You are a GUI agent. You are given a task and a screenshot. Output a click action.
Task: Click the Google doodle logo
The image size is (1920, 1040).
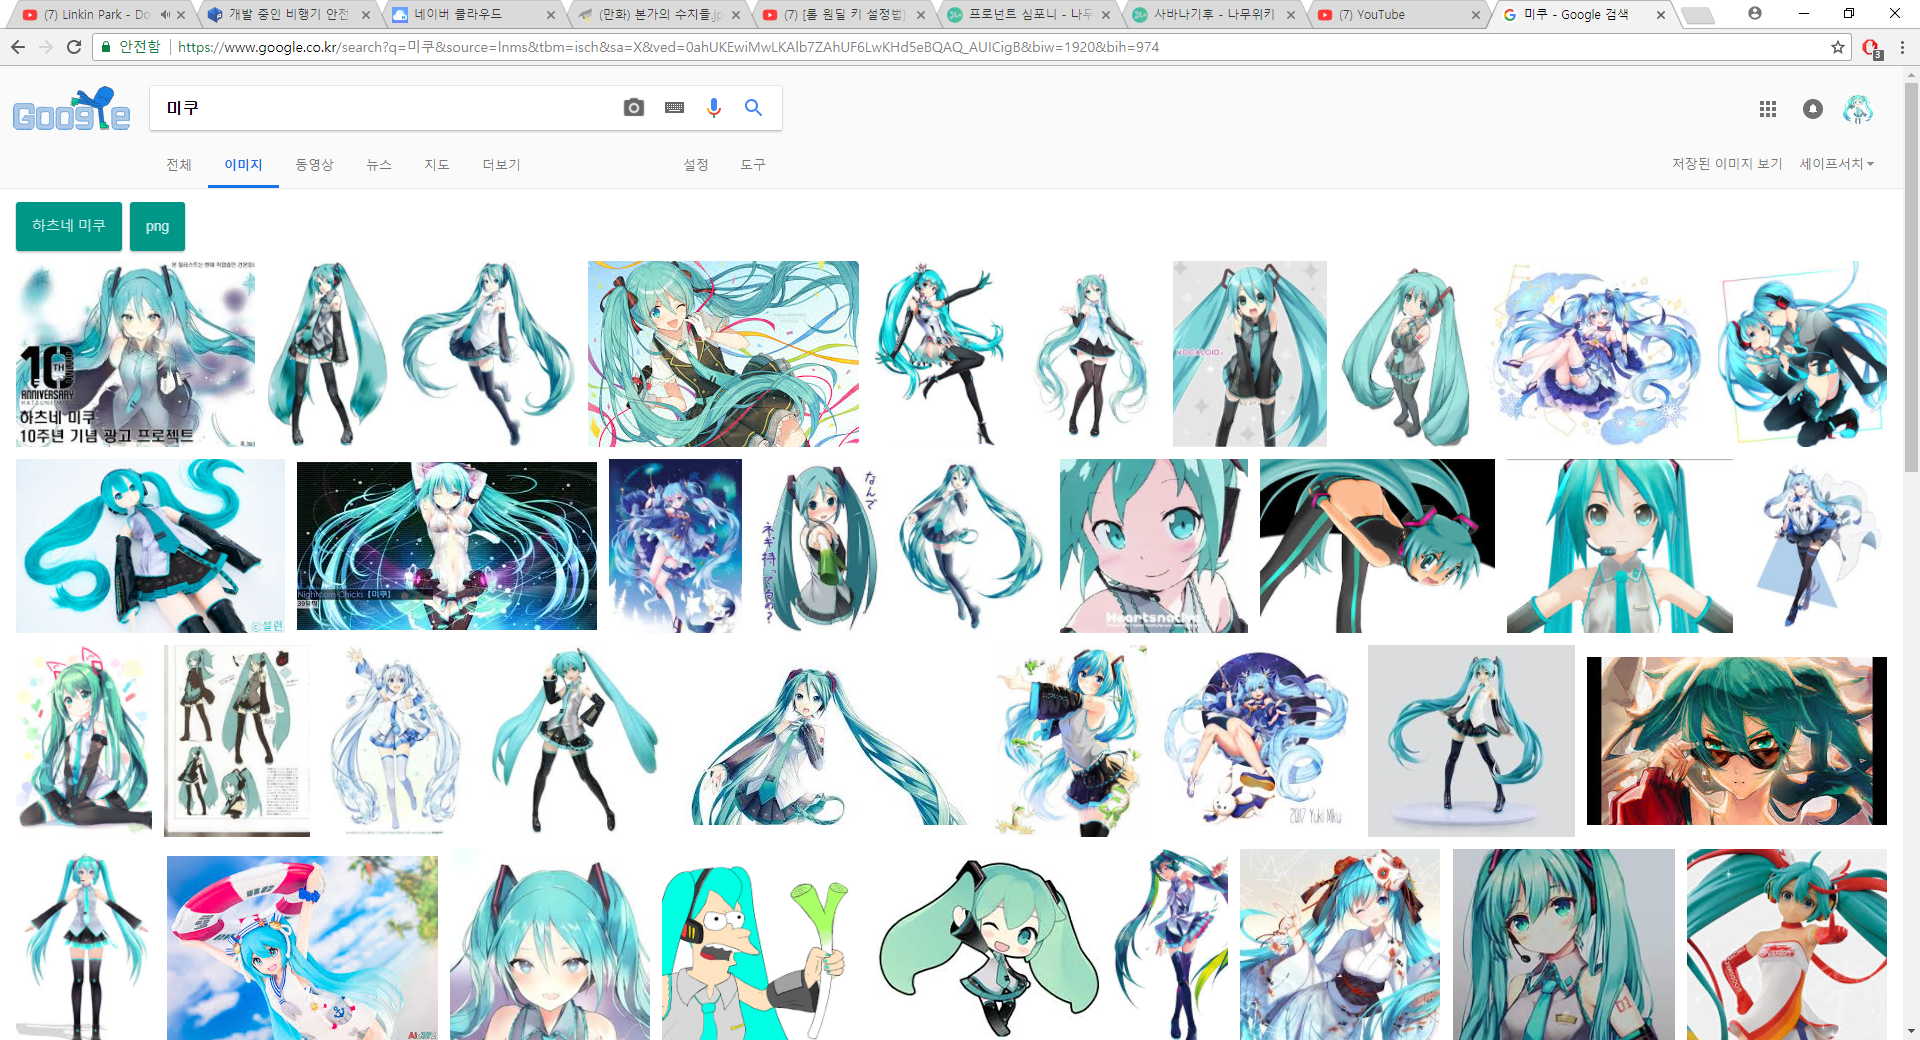71,111
